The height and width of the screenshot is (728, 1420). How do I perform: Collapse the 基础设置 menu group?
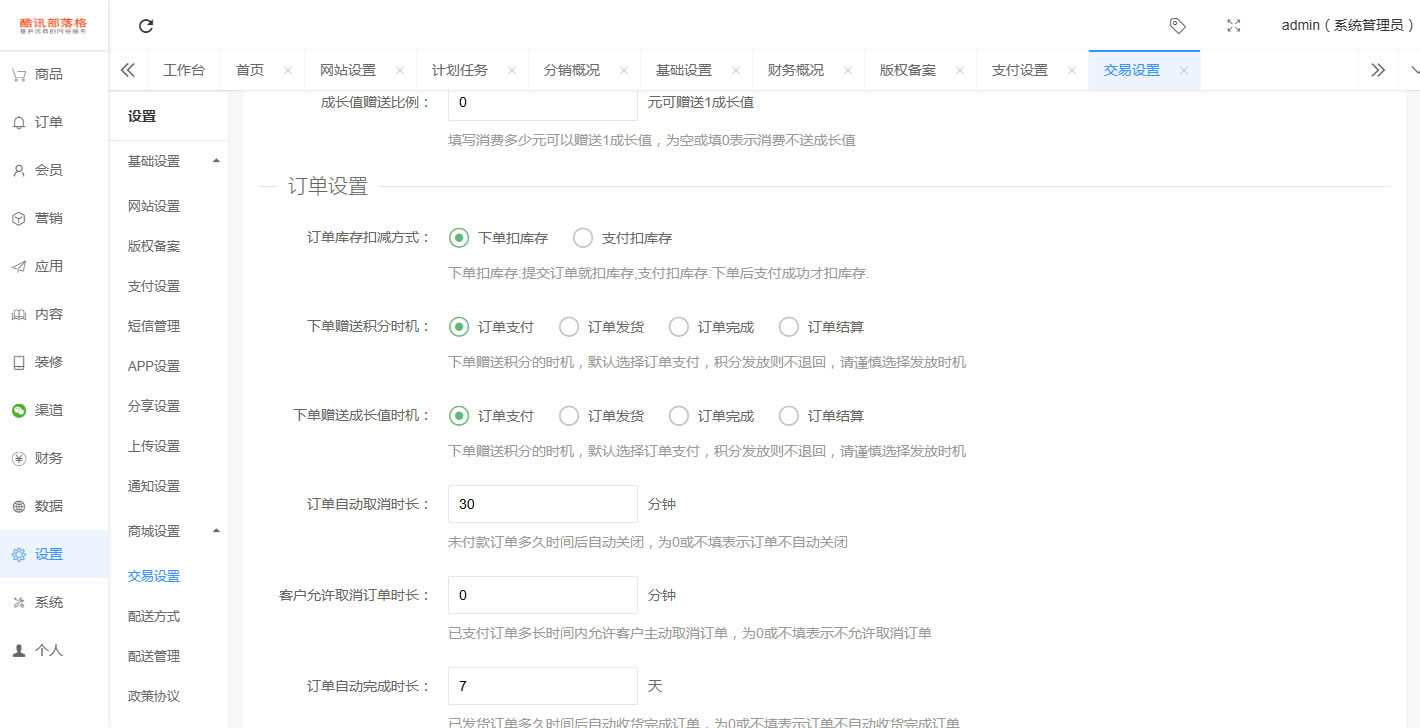pos(216,160)
